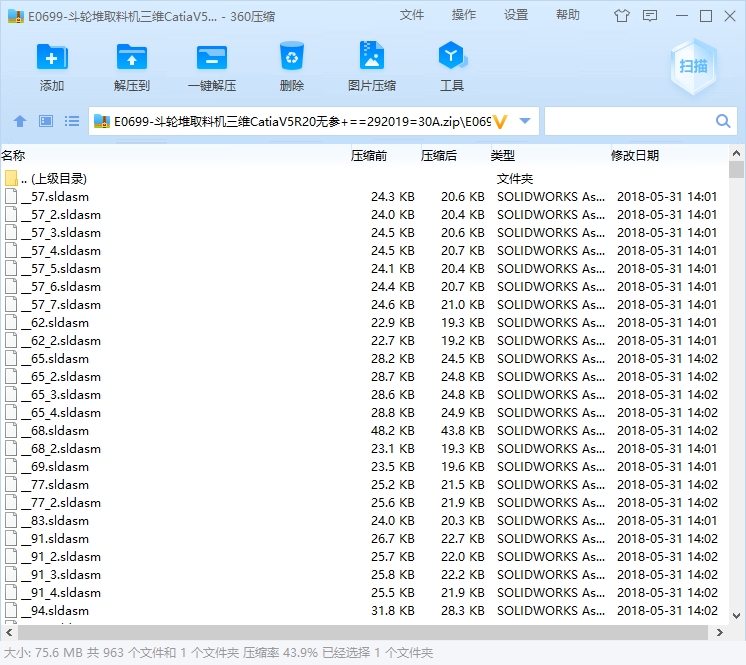Go up one level with the up arrow
The height and width of the screenshot is (665, 746).
[20, 121]
